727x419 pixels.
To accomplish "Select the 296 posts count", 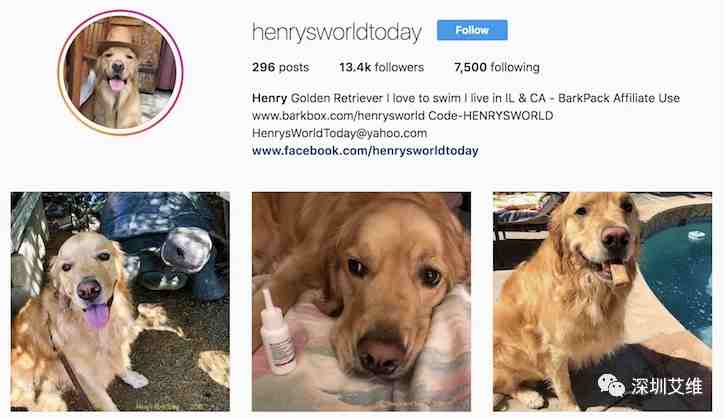I will point(281,67).
